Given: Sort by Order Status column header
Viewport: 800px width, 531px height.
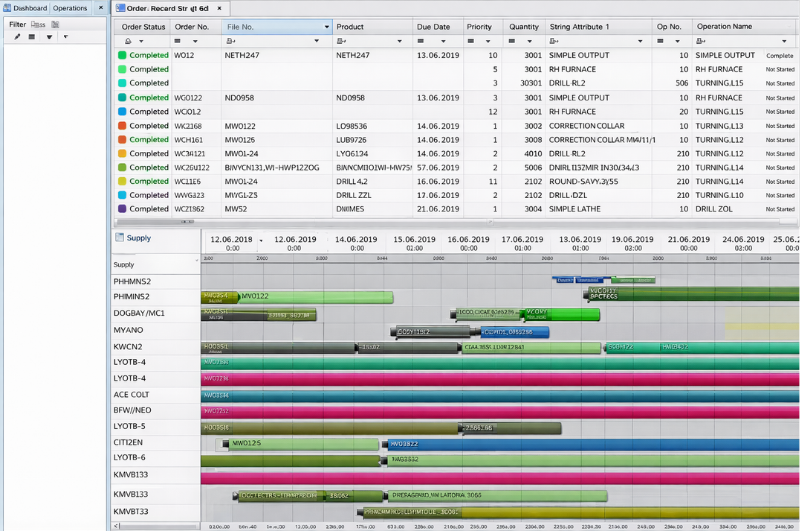Looking at the screenshot, I should (x=143, y=27).
